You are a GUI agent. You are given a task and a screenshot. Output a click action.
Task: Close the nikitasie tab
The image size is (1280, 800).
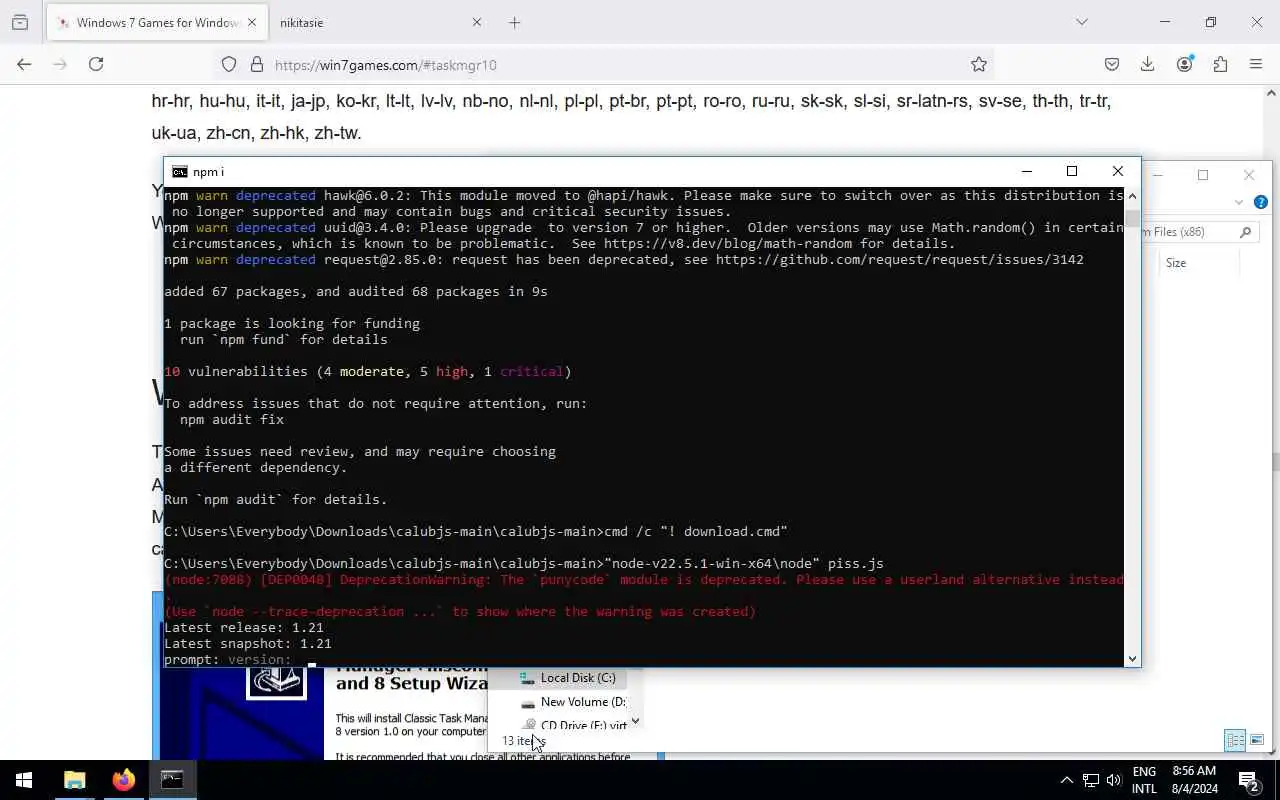point(477,22)
